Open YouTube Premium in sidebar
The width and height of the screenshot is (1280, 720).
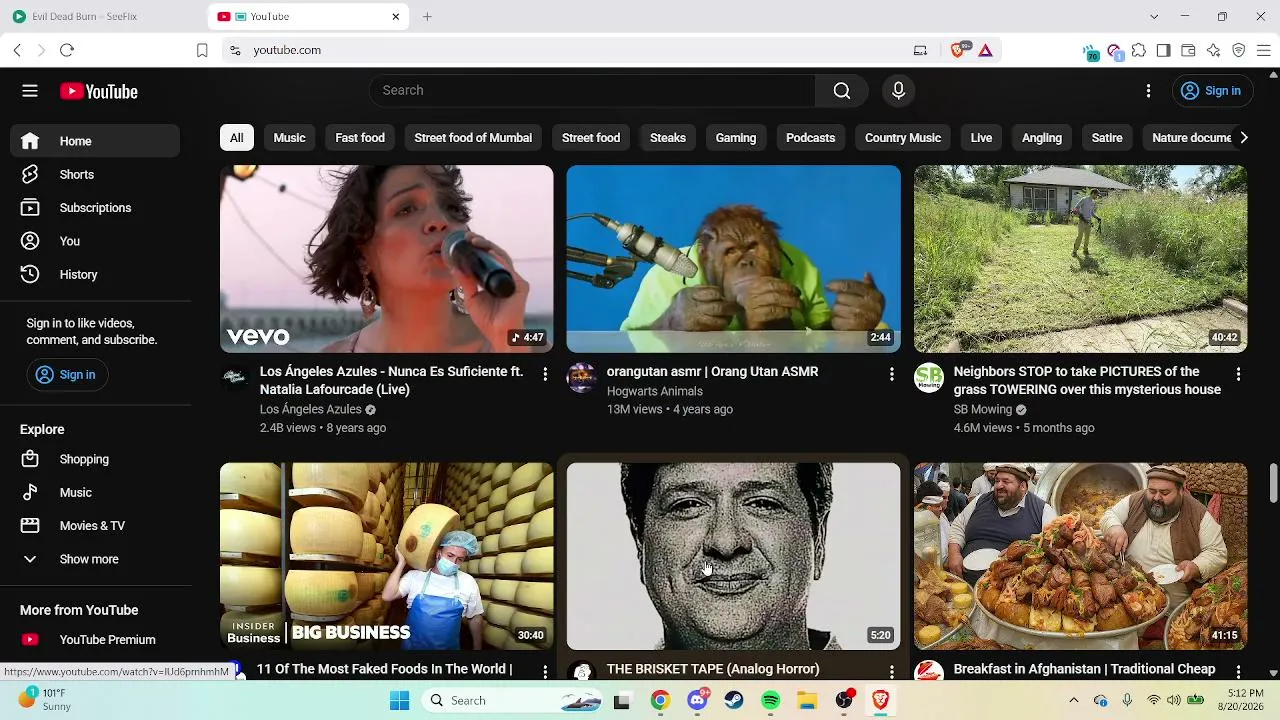click(x=95, y=640)
